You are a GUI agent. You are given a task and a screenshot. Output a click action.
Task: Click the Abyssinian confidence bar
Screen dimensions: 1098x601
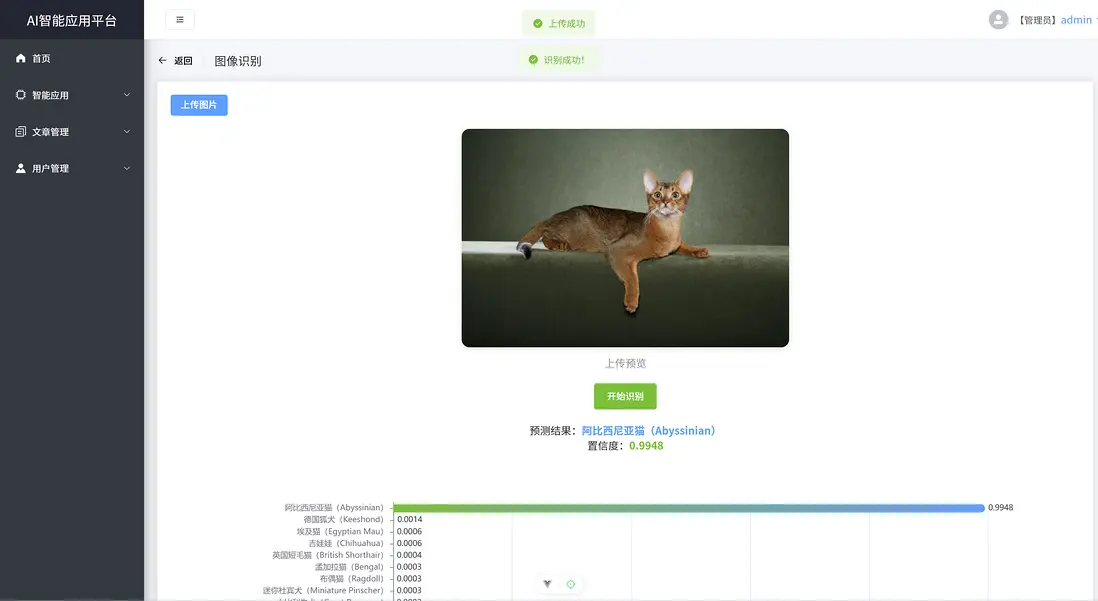[x=689, y=508]
